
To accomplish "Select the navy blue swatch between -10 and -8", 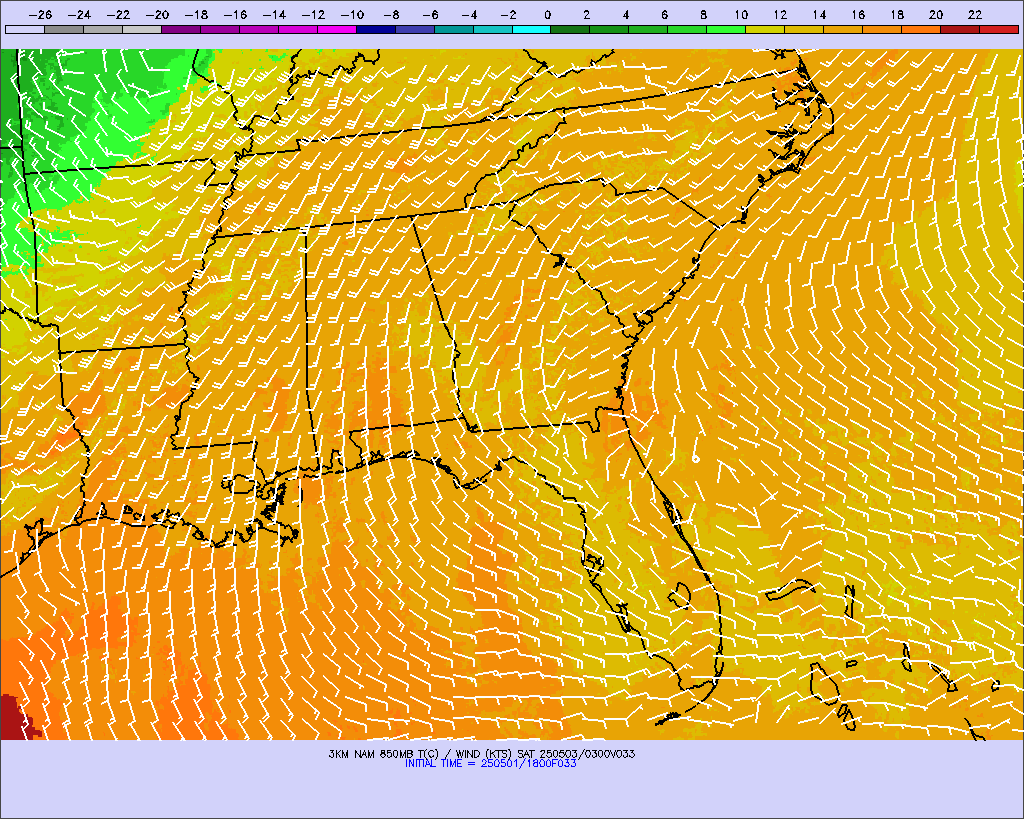I will click(376, 29).
